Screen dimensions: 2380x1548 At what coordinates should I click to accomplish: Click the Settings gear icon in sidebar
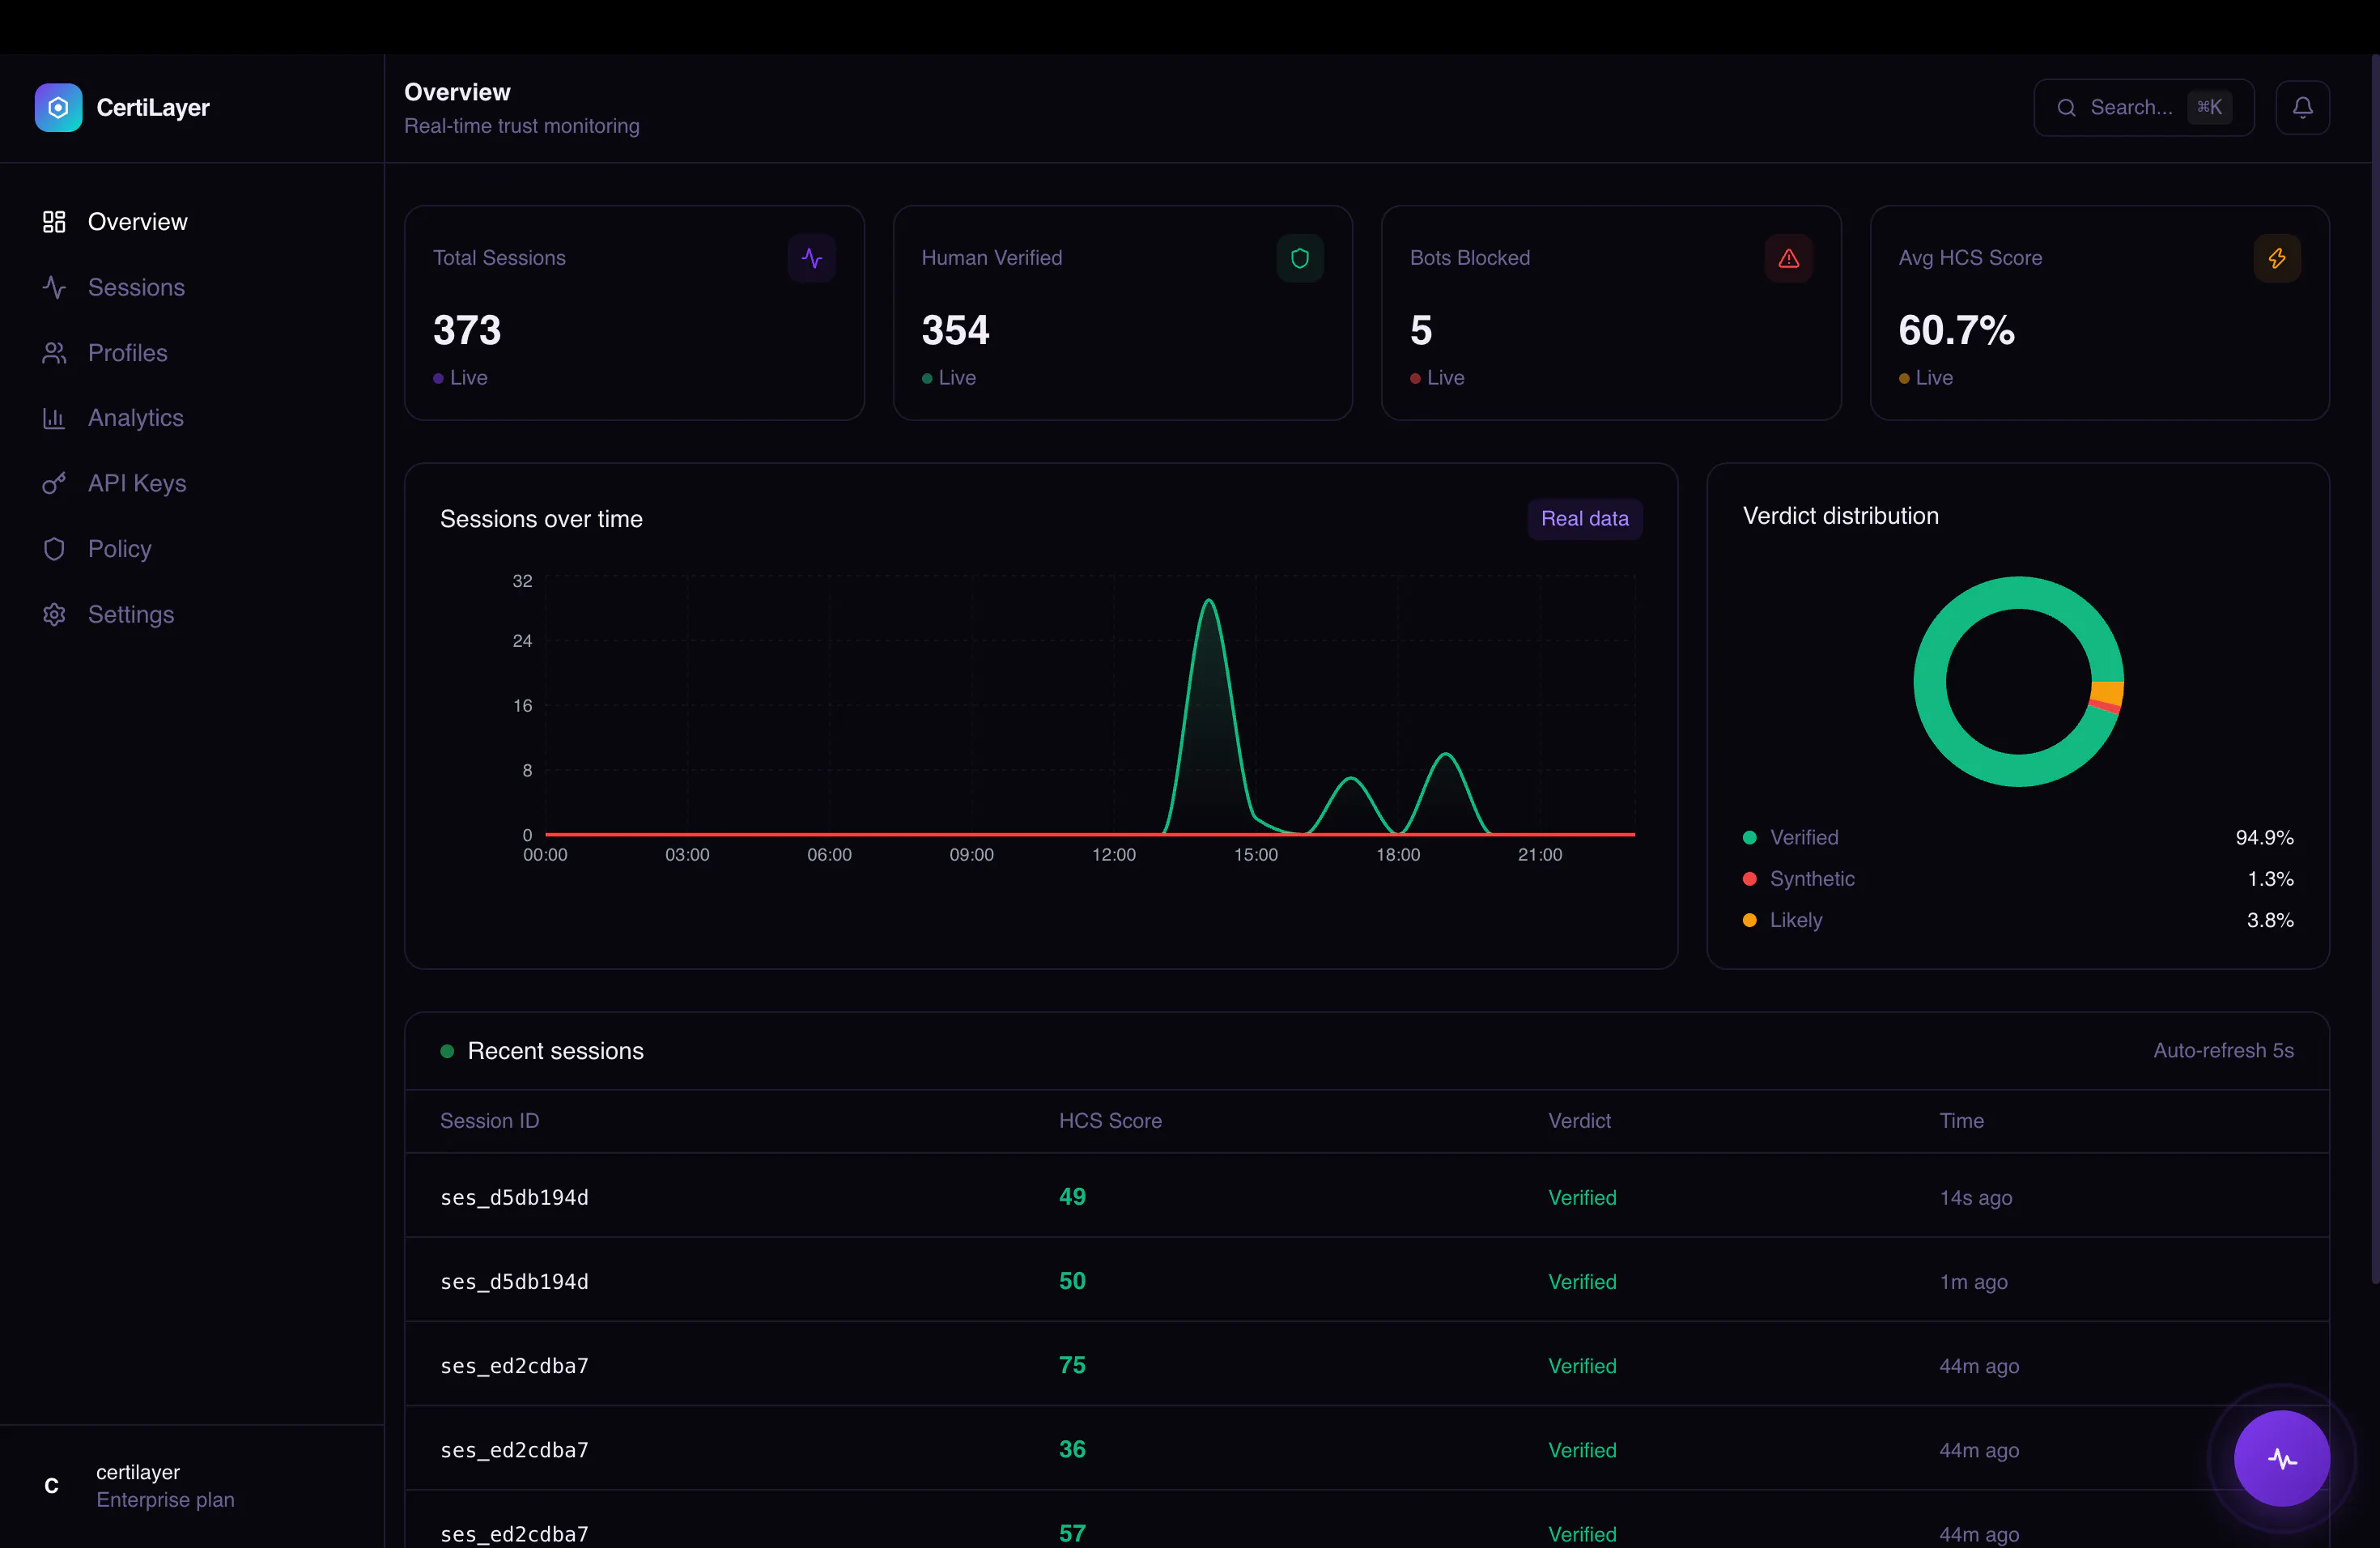[x=54, y=615]
